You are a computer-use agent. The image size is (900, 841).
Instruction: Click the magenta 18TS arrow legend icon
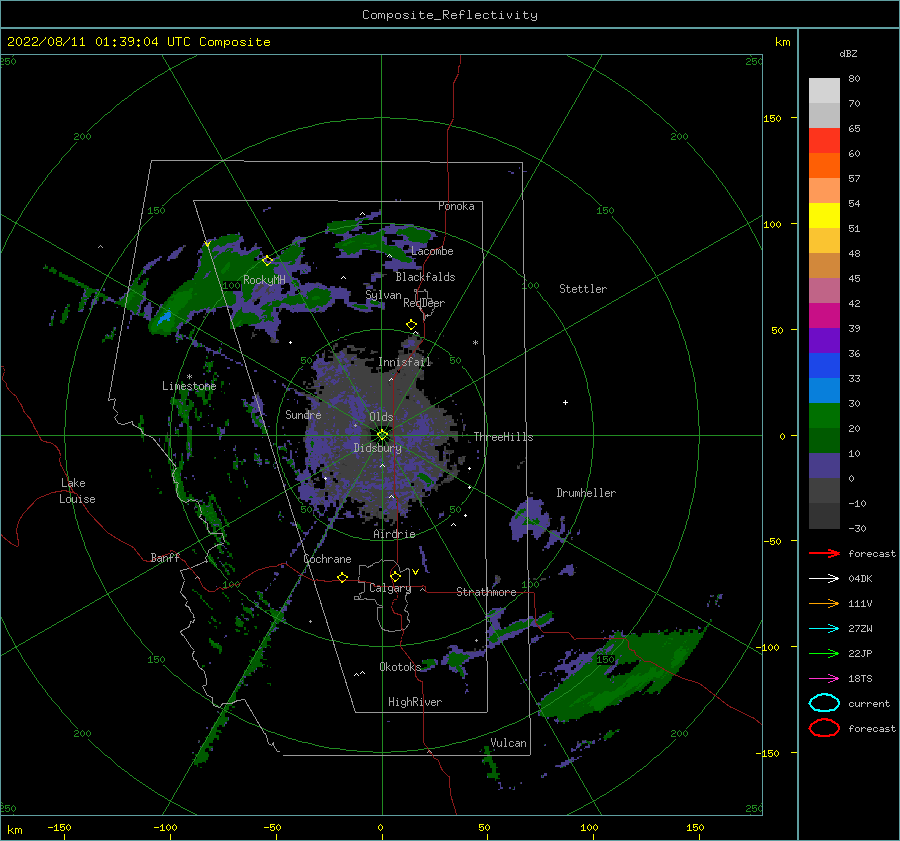824,679
